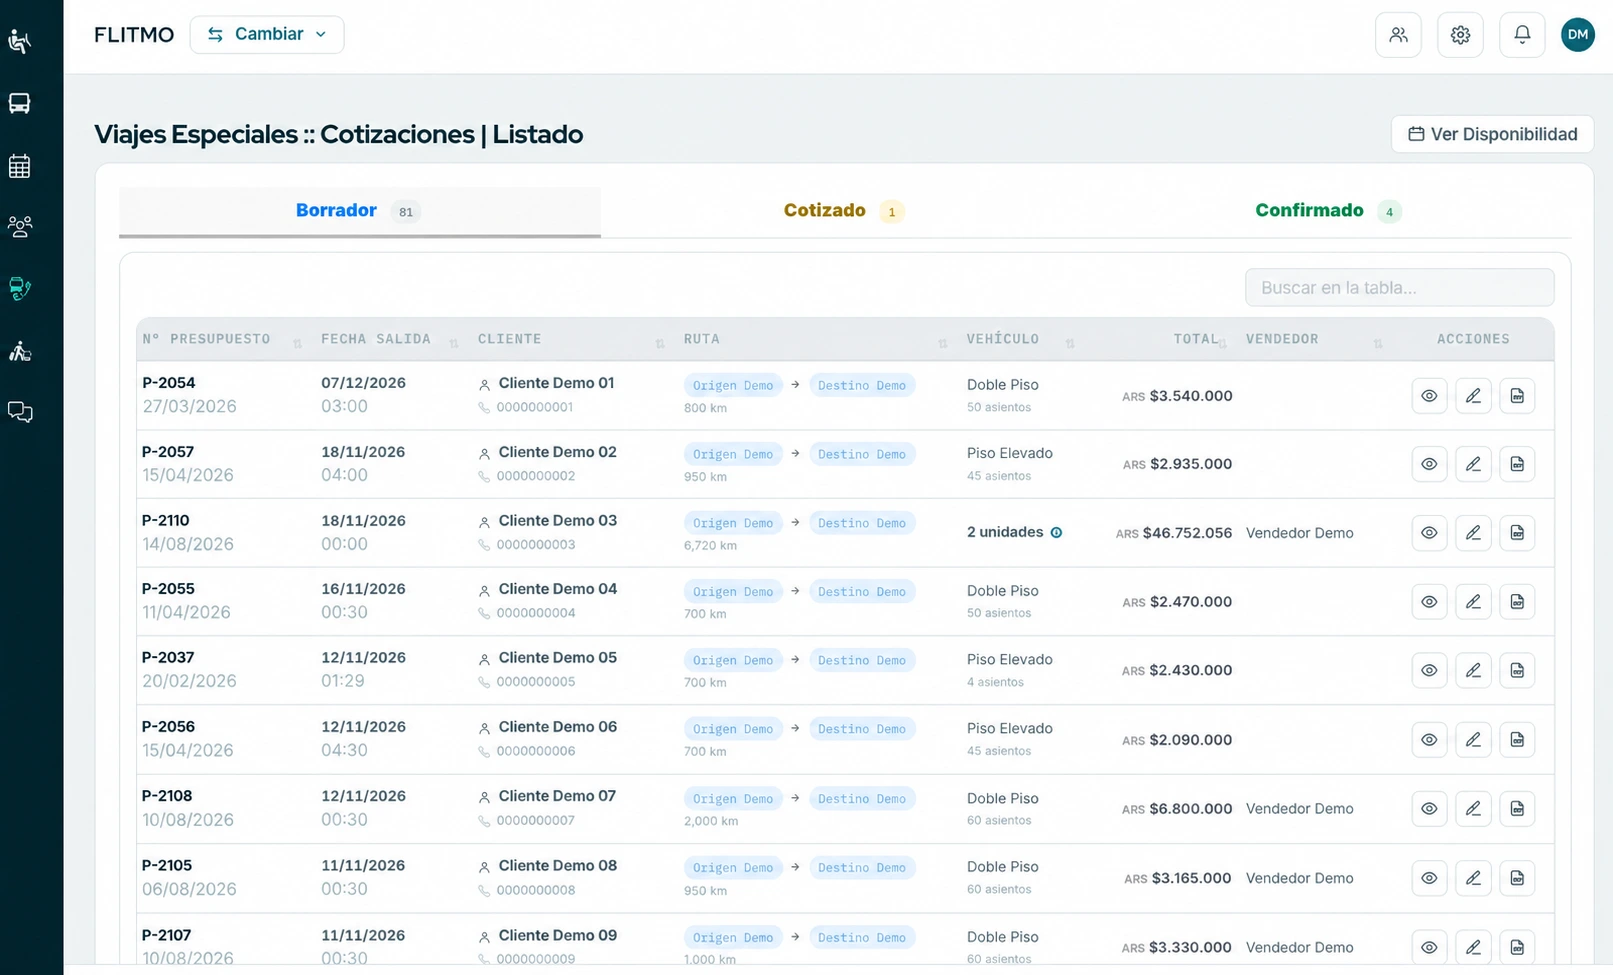Open the settings gear in top bar
Viewport: 1613px width, 975px height.
point(1460,35)
